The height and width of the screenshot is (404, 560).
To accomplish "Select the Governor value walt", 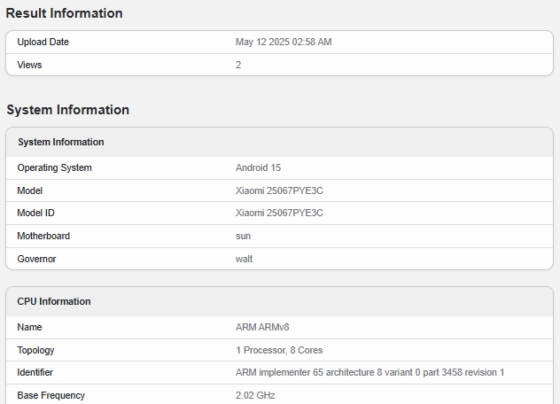I will coord(244,259).
